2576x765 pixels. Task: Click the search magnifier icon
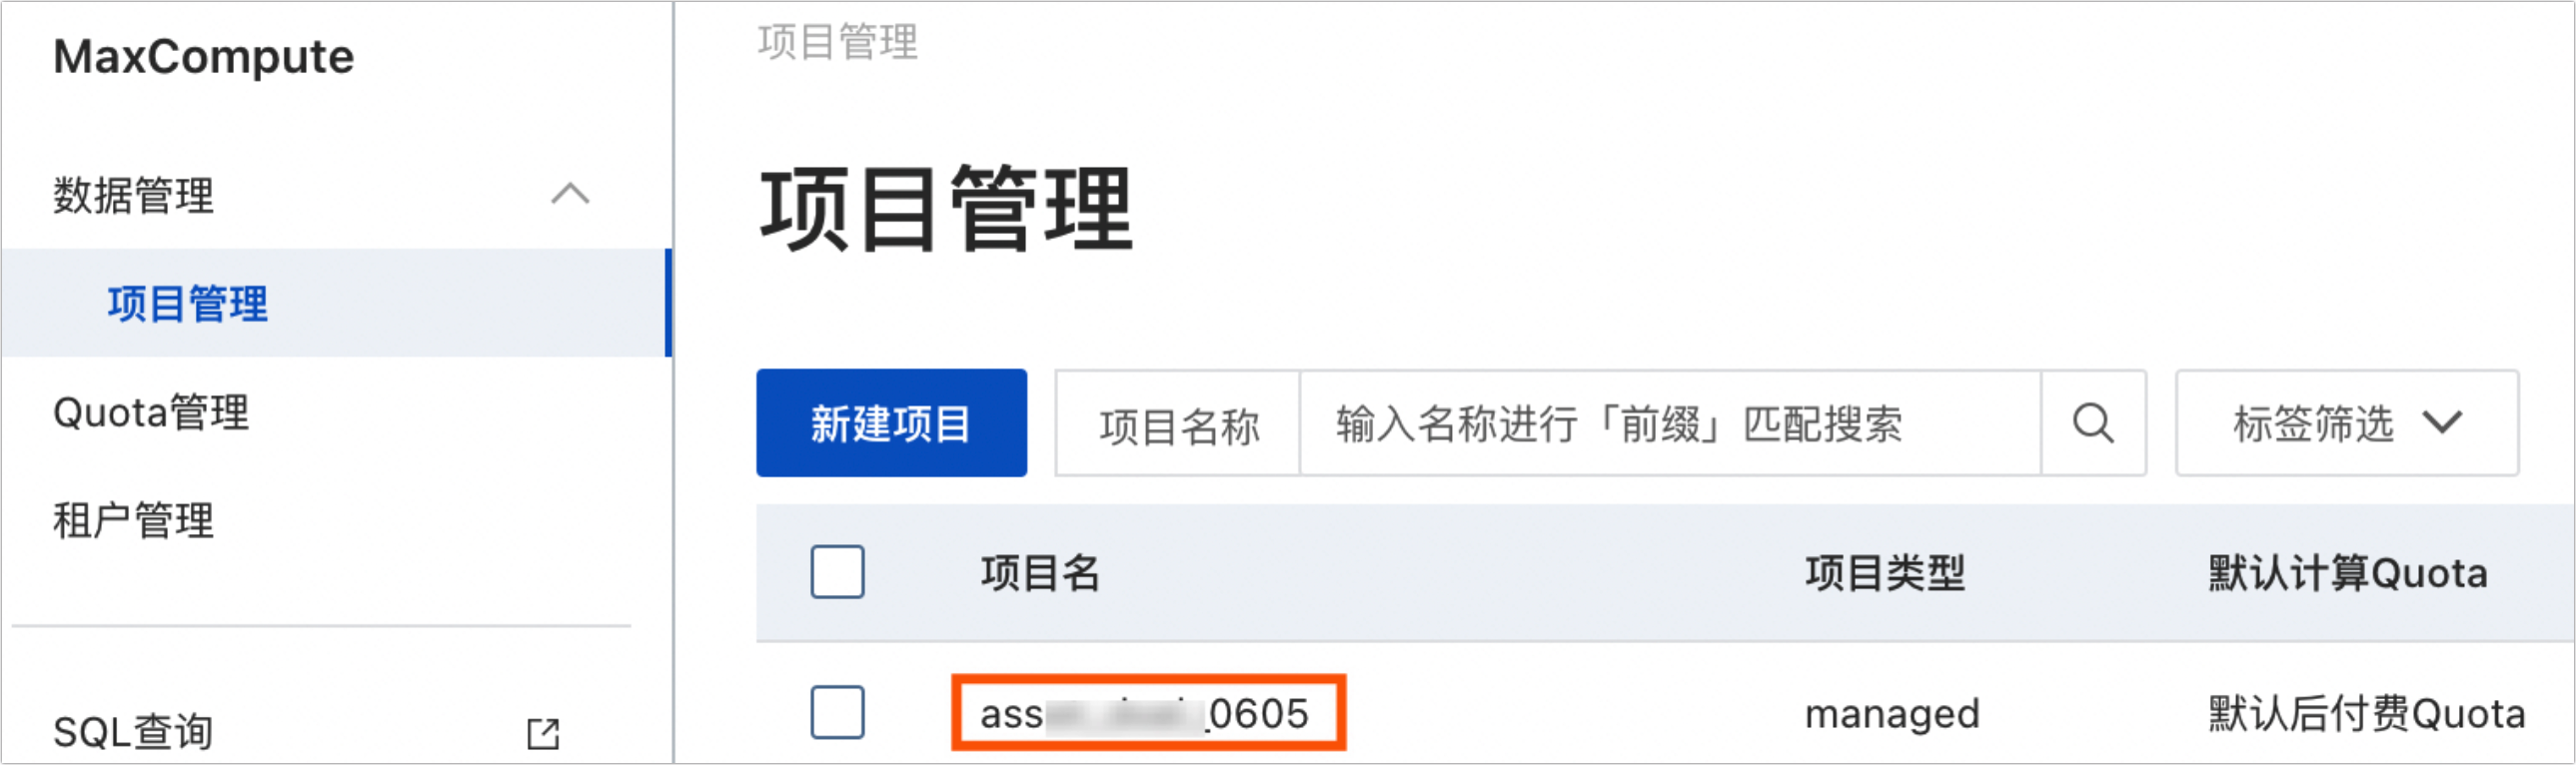tap(2092, 423)
